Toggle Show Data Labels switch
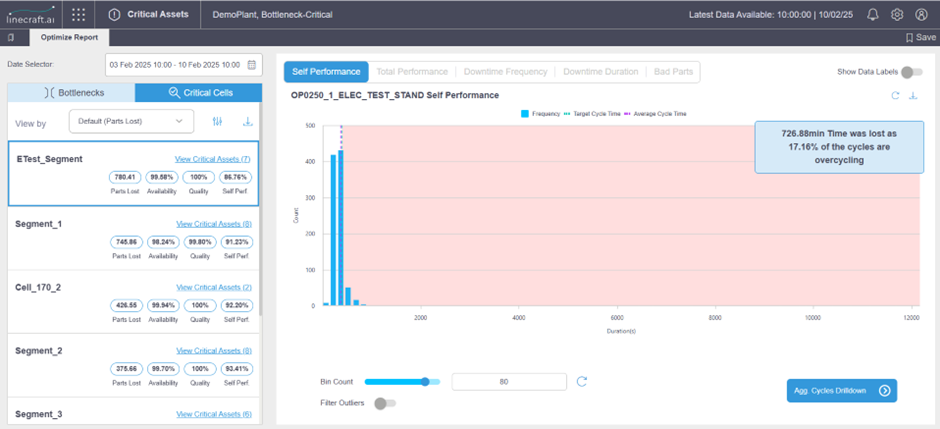Image resolution: width=940 pixels, height=429 pixels. pos(912,72)
